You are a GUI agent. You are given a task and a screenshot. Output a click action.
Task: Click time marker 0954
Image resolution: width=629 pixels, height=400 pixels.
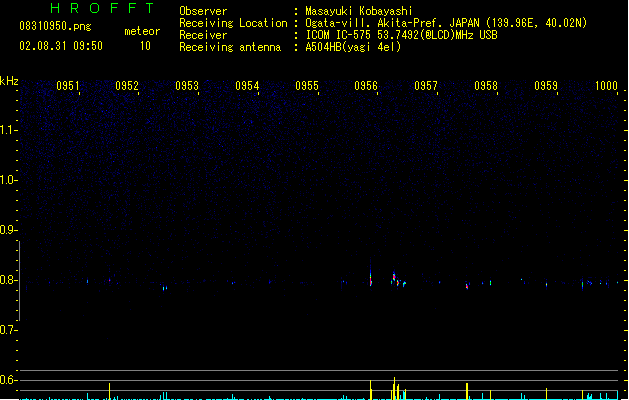[x=247, y=86]
